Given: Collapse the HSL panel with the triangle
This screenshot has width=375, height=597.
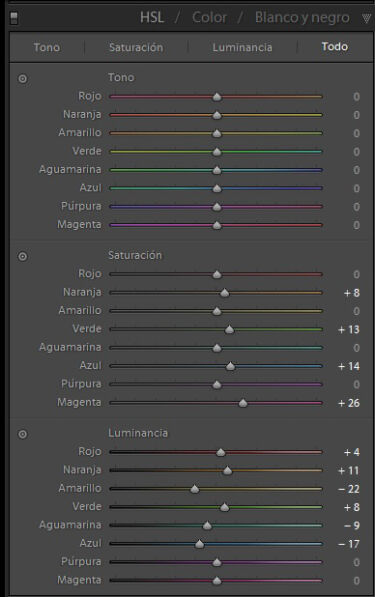Looking at the screenshot, I should pos(366,18).
